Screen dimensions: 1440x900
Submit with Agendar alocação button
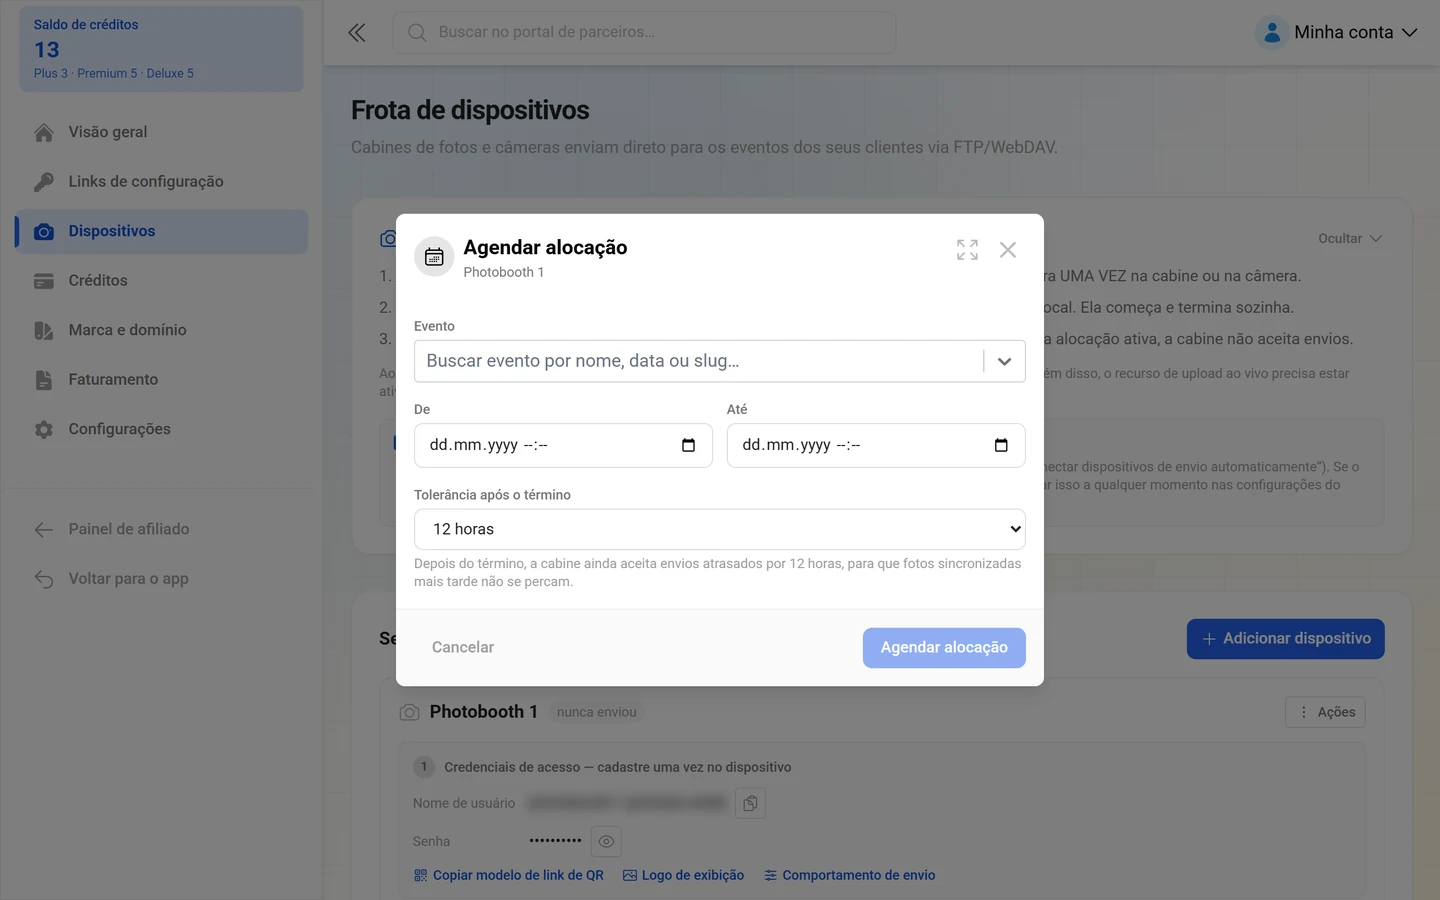pyautogui.click(x=944, y=647)
